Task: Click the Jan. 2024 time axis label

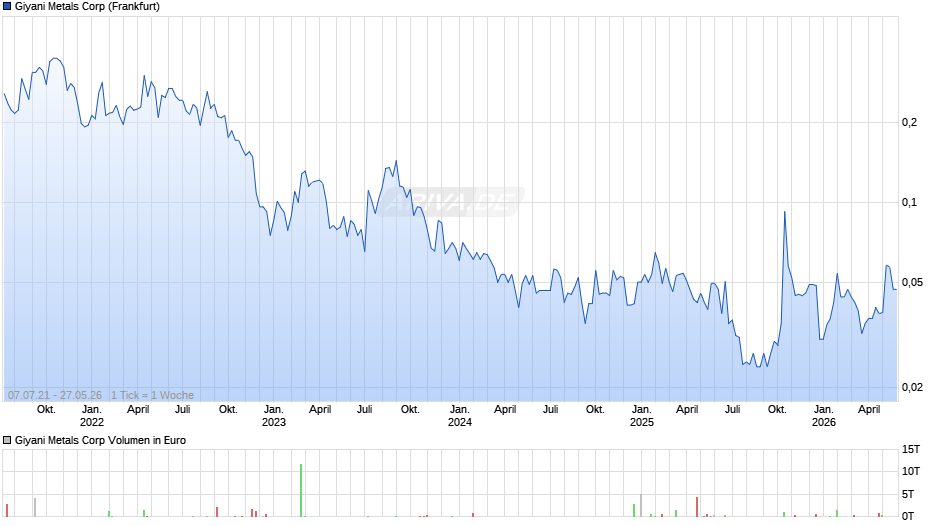Action: tap(460, 416)
